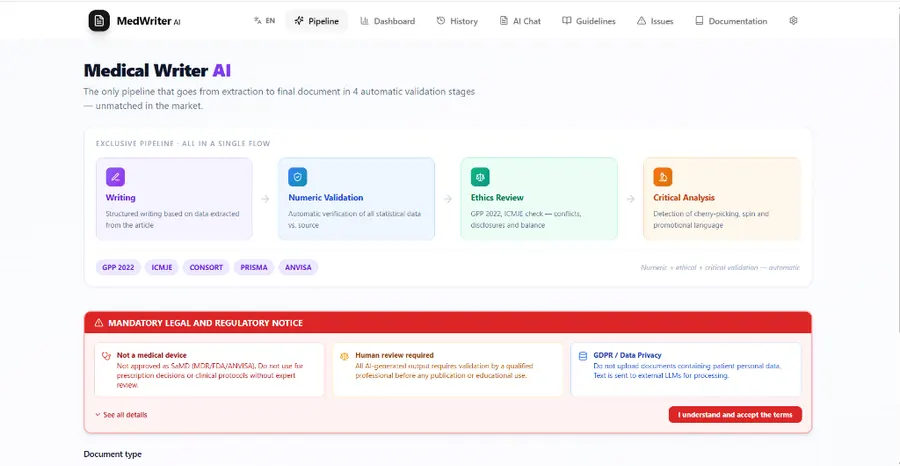Click the book icon in Documentation tab
This screenshot has height=466, width=900.
coord(699,21)
